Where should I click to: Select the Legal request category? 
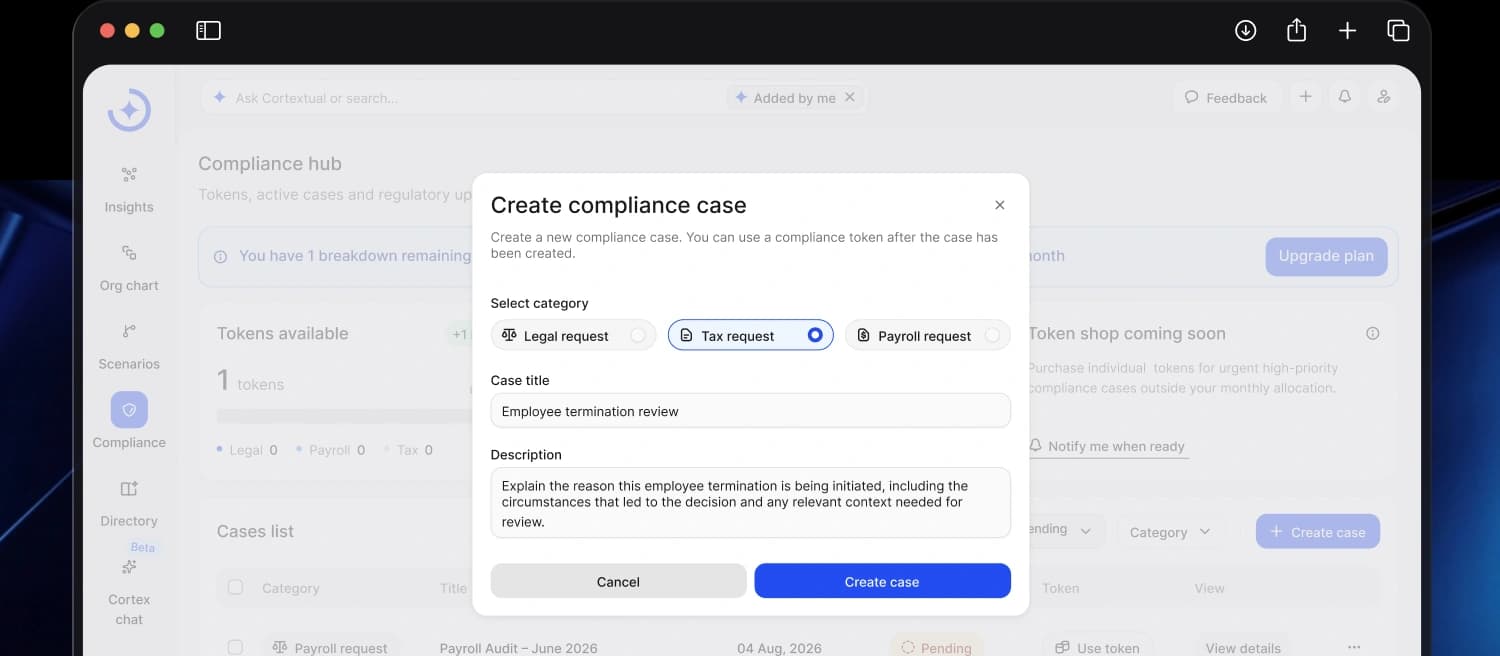[x=573, y=336]
